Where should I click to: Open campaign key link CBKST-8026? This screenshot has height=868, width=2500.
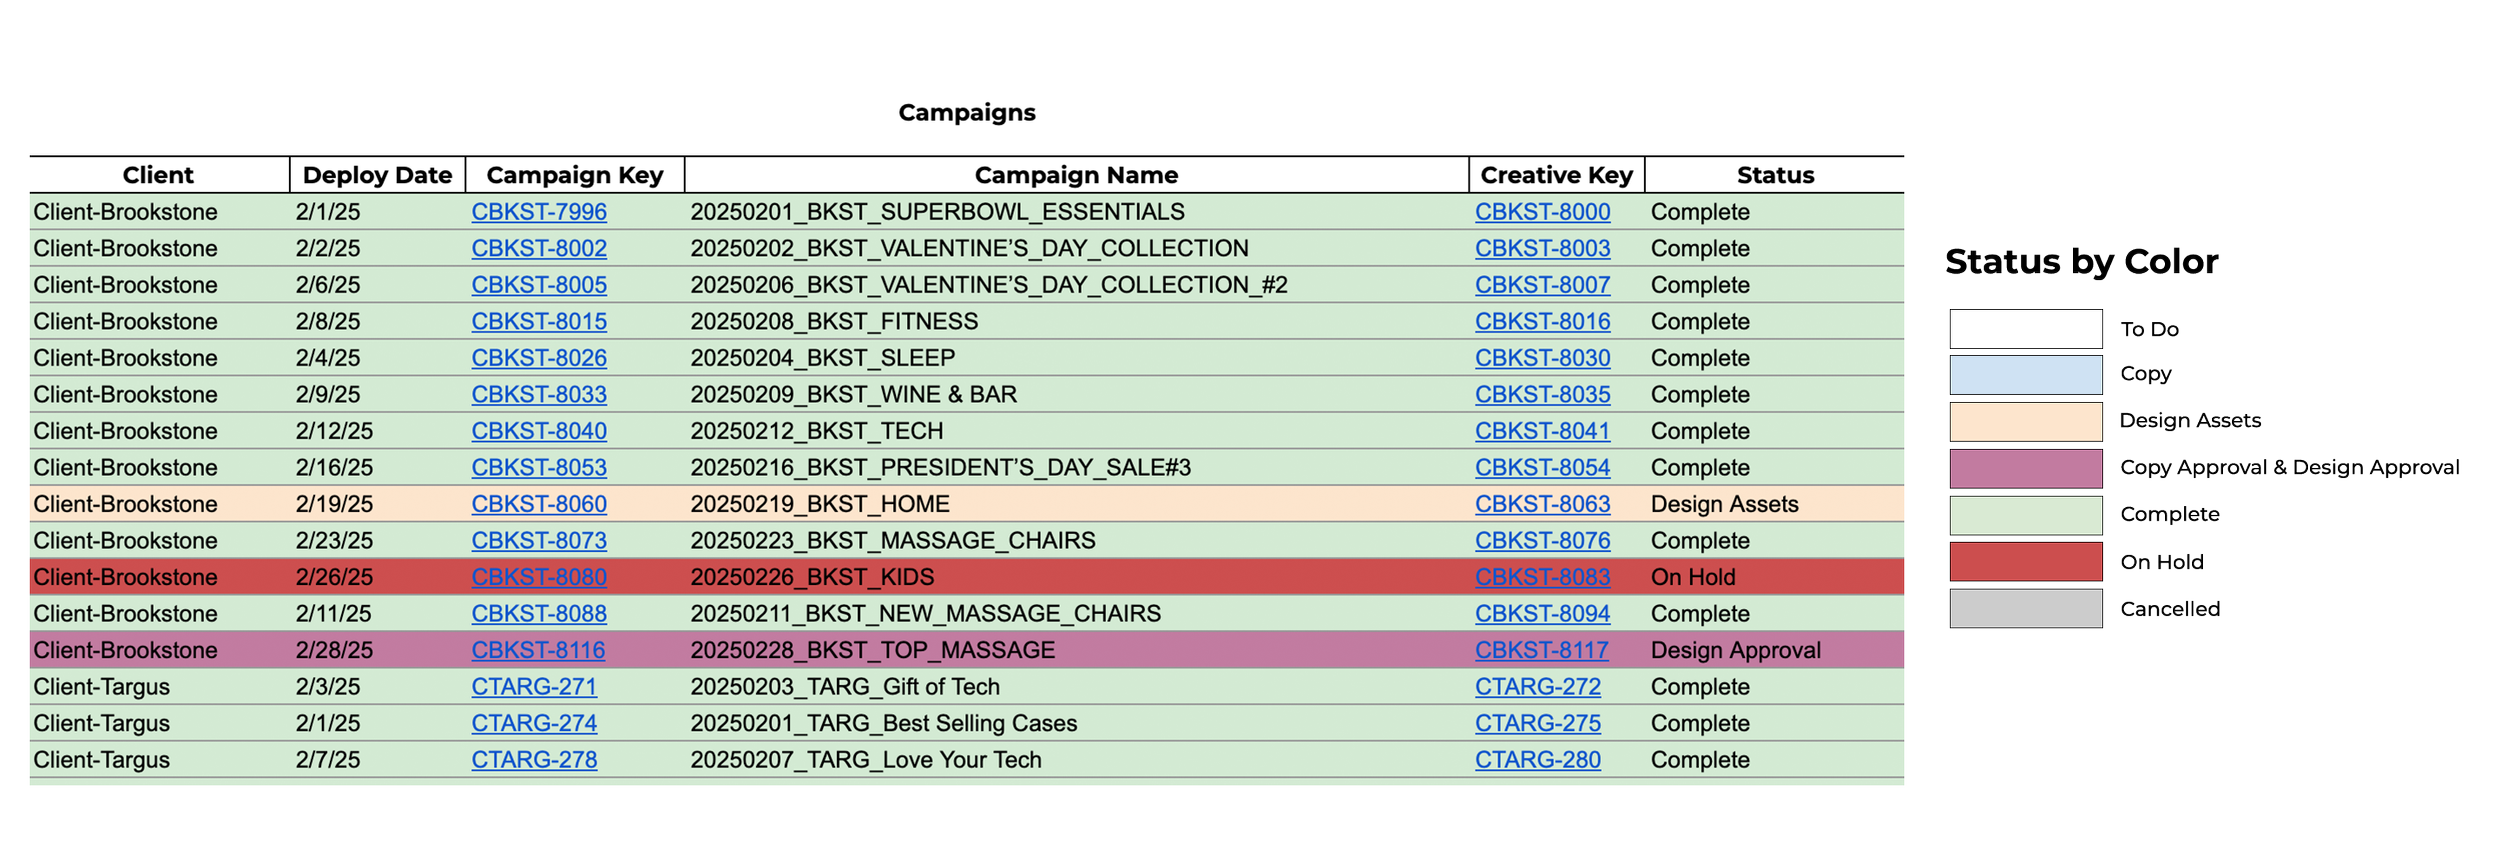[539, 358]
